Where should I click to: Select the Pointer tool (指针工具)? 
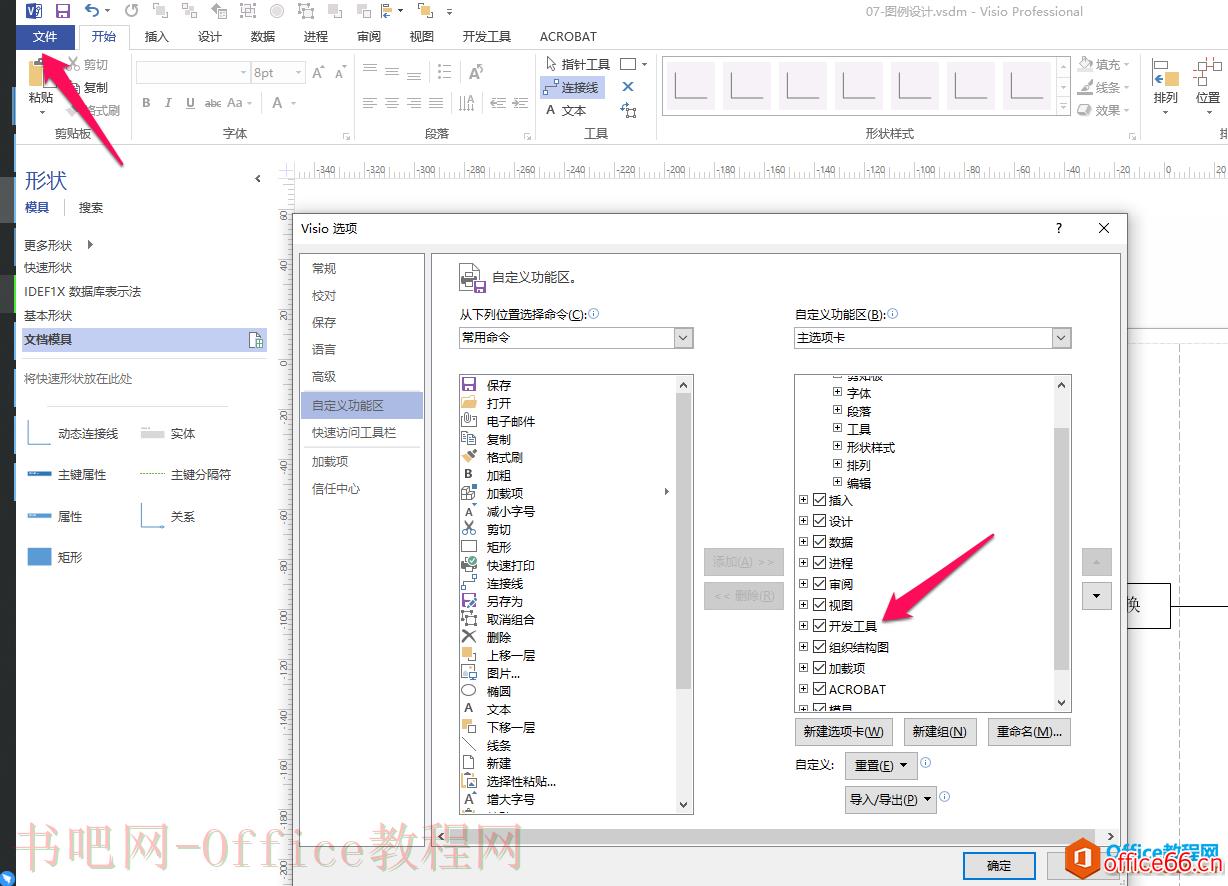coord(576,64)
